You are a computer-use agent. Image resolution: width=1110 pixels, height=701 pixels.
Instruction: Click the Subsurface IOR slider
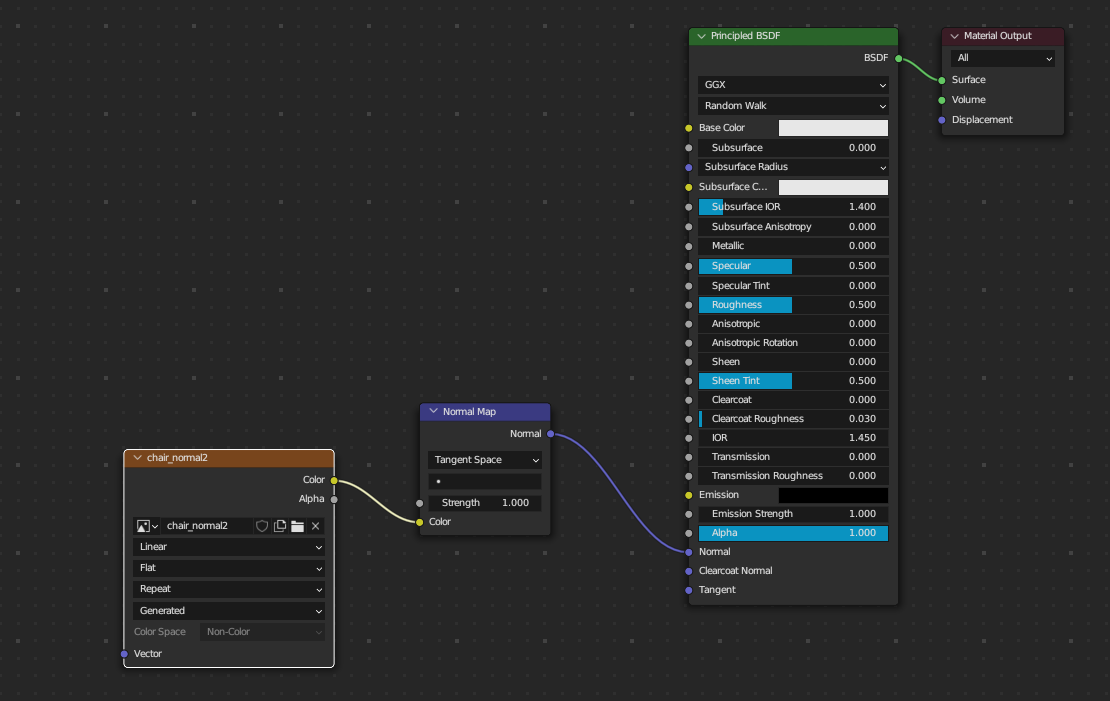793,207
